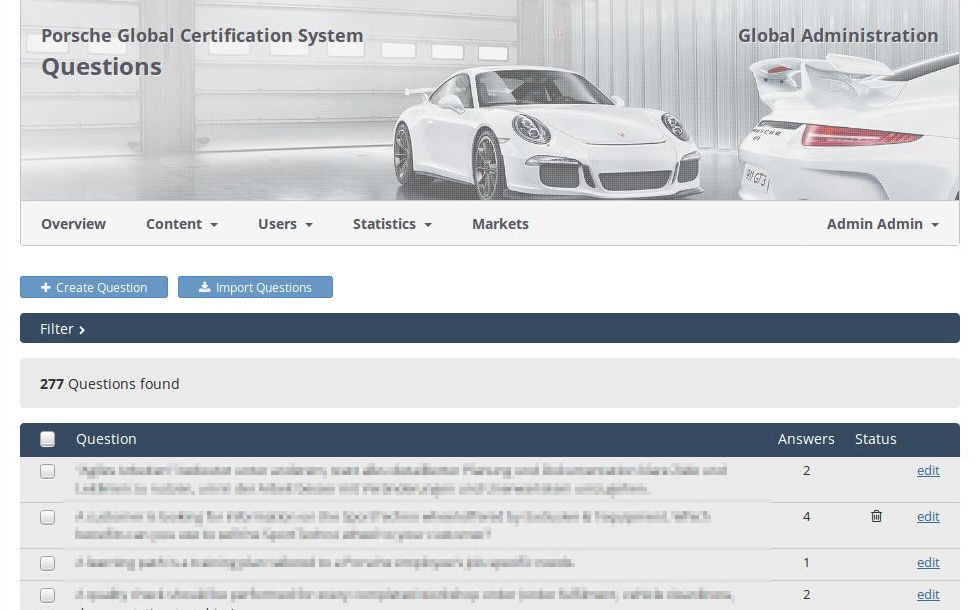
Task: Open the Statistics dropdown menu
Action: pos(391,224)
